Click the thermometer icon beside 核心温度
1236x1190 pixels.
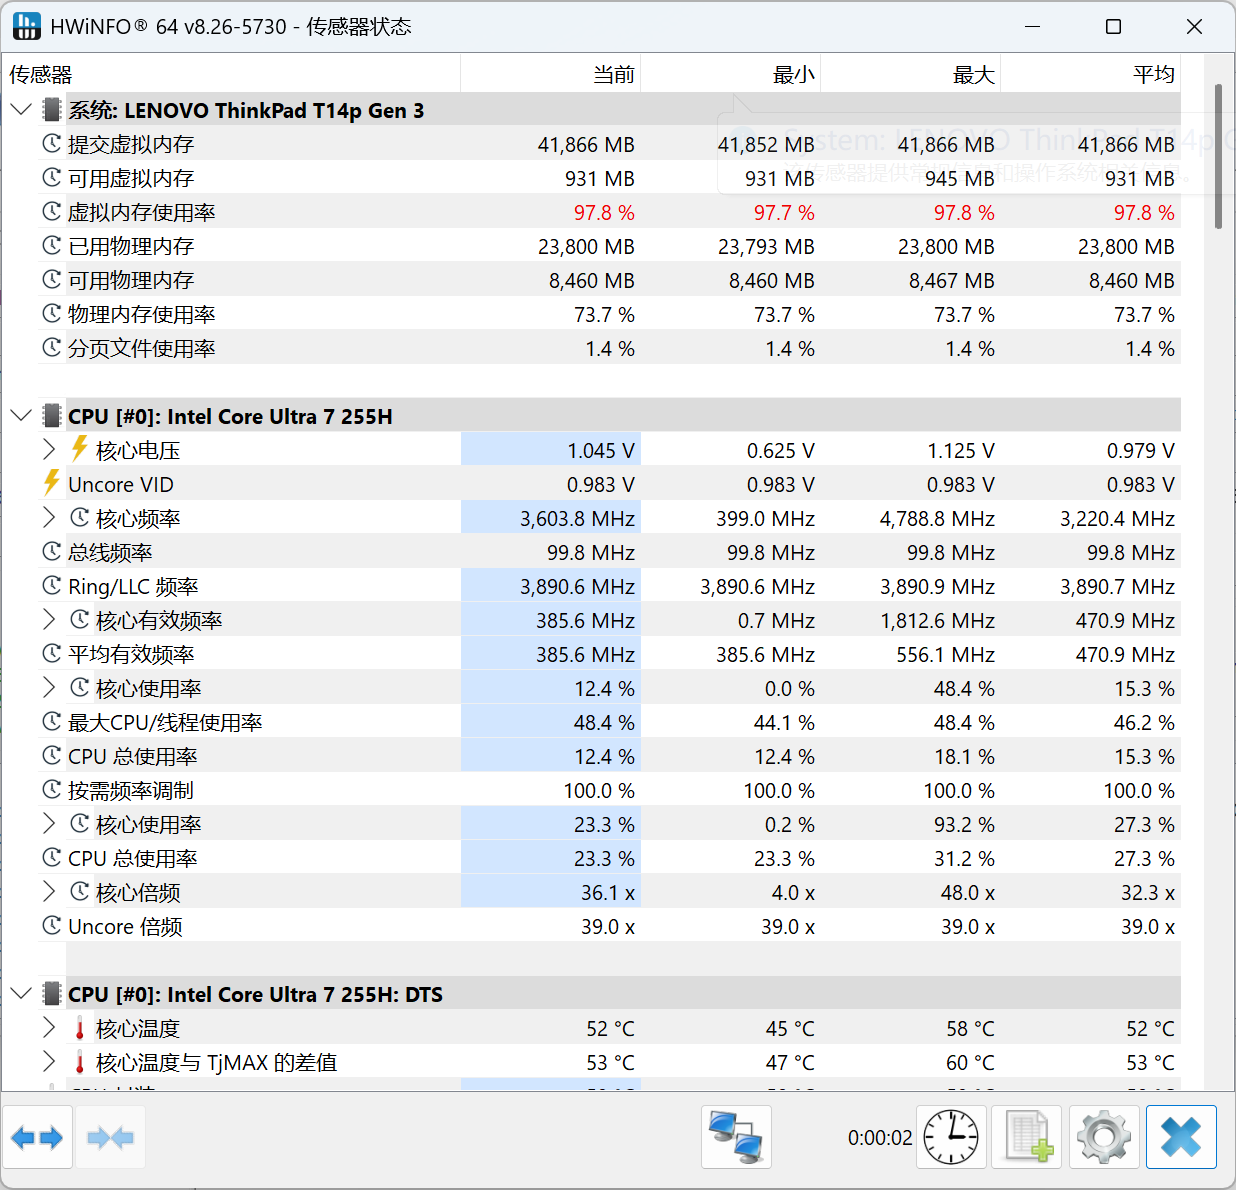click(80, 1028)
